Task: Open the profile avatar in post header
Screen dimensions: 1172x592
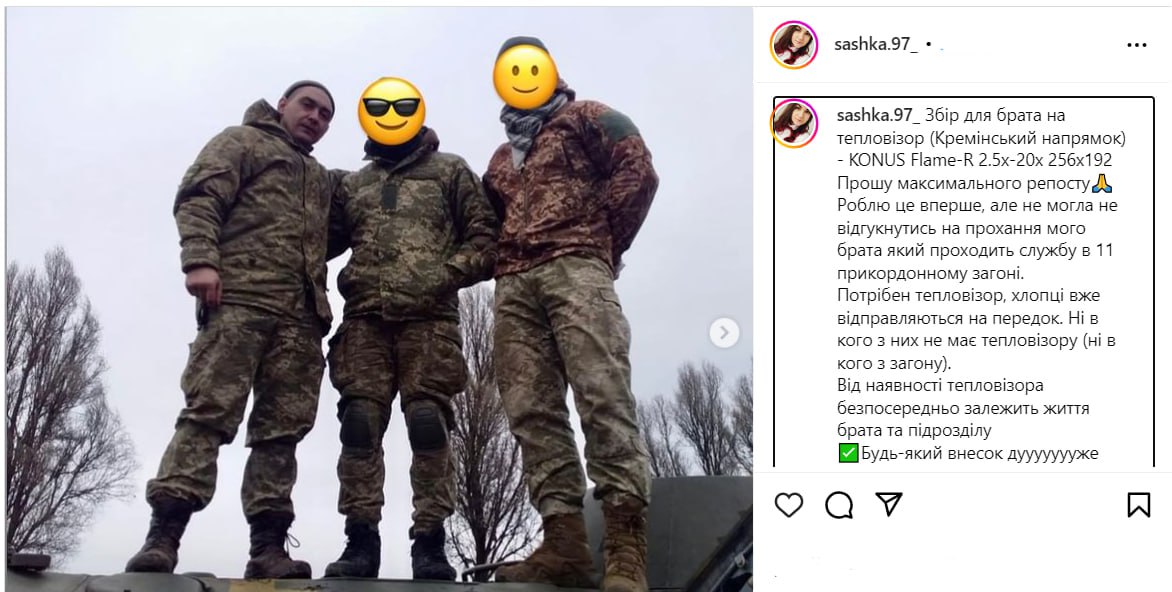Action: [794, 45]
